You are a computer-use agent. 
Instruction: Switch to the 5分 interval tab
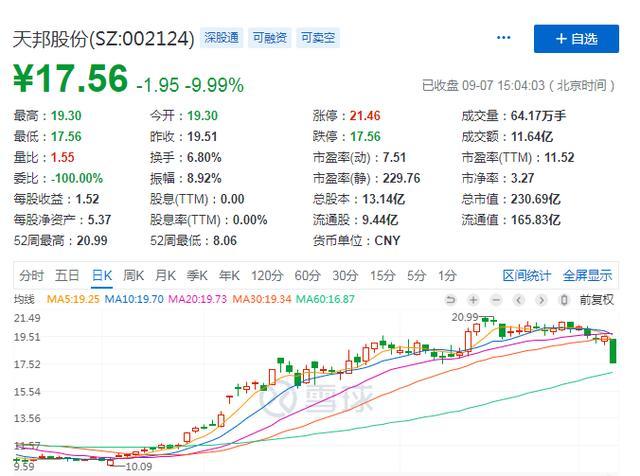(x=416, y=276)
